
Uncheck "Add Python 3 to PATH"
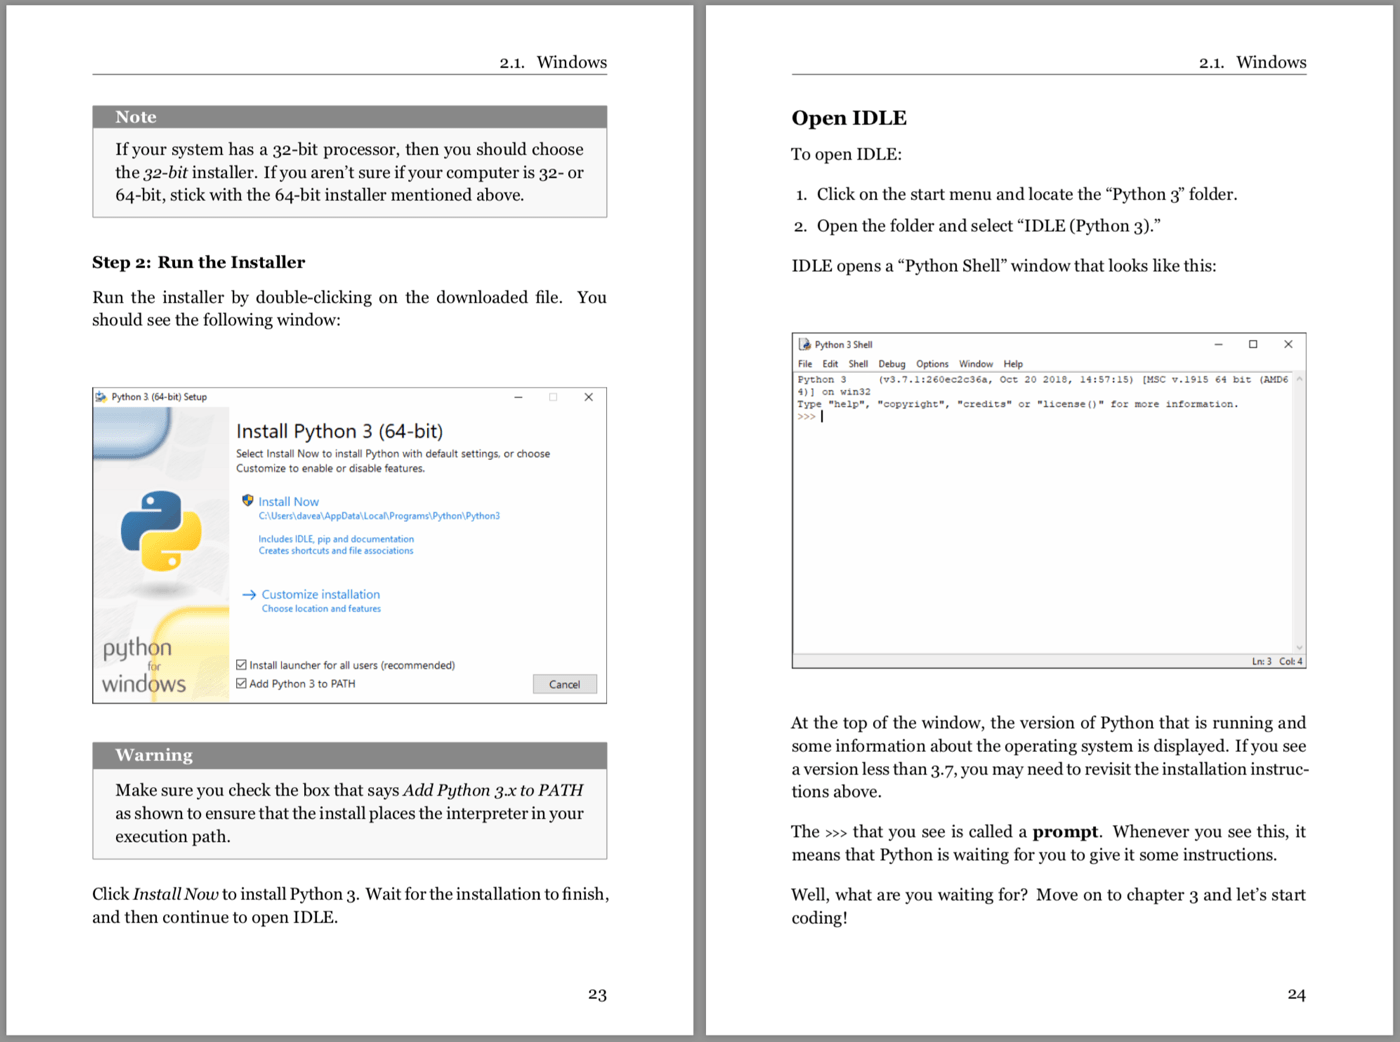[x=241, y=683]
